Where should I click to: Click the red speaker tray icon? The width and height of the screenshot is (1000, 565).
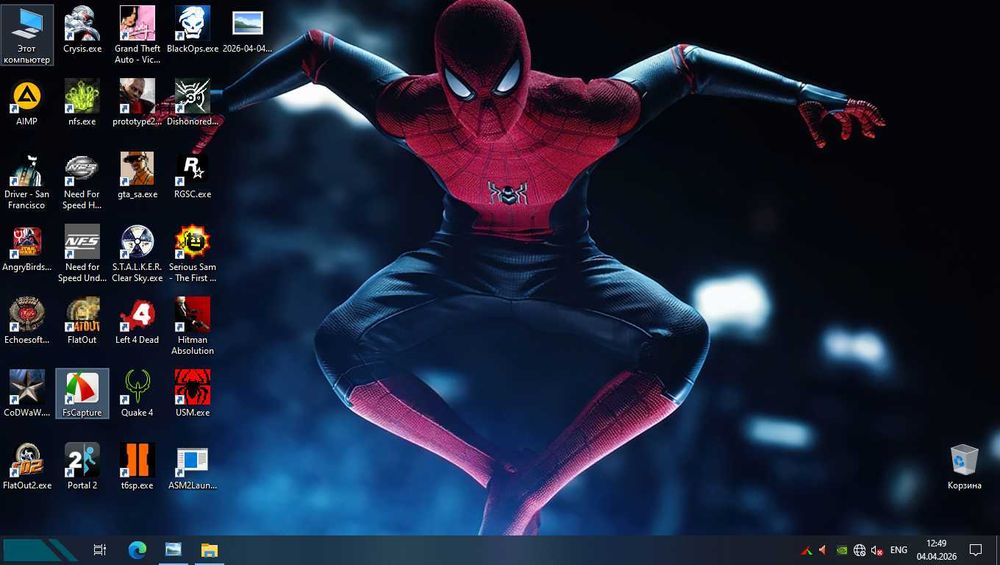(x=823, y=550)
